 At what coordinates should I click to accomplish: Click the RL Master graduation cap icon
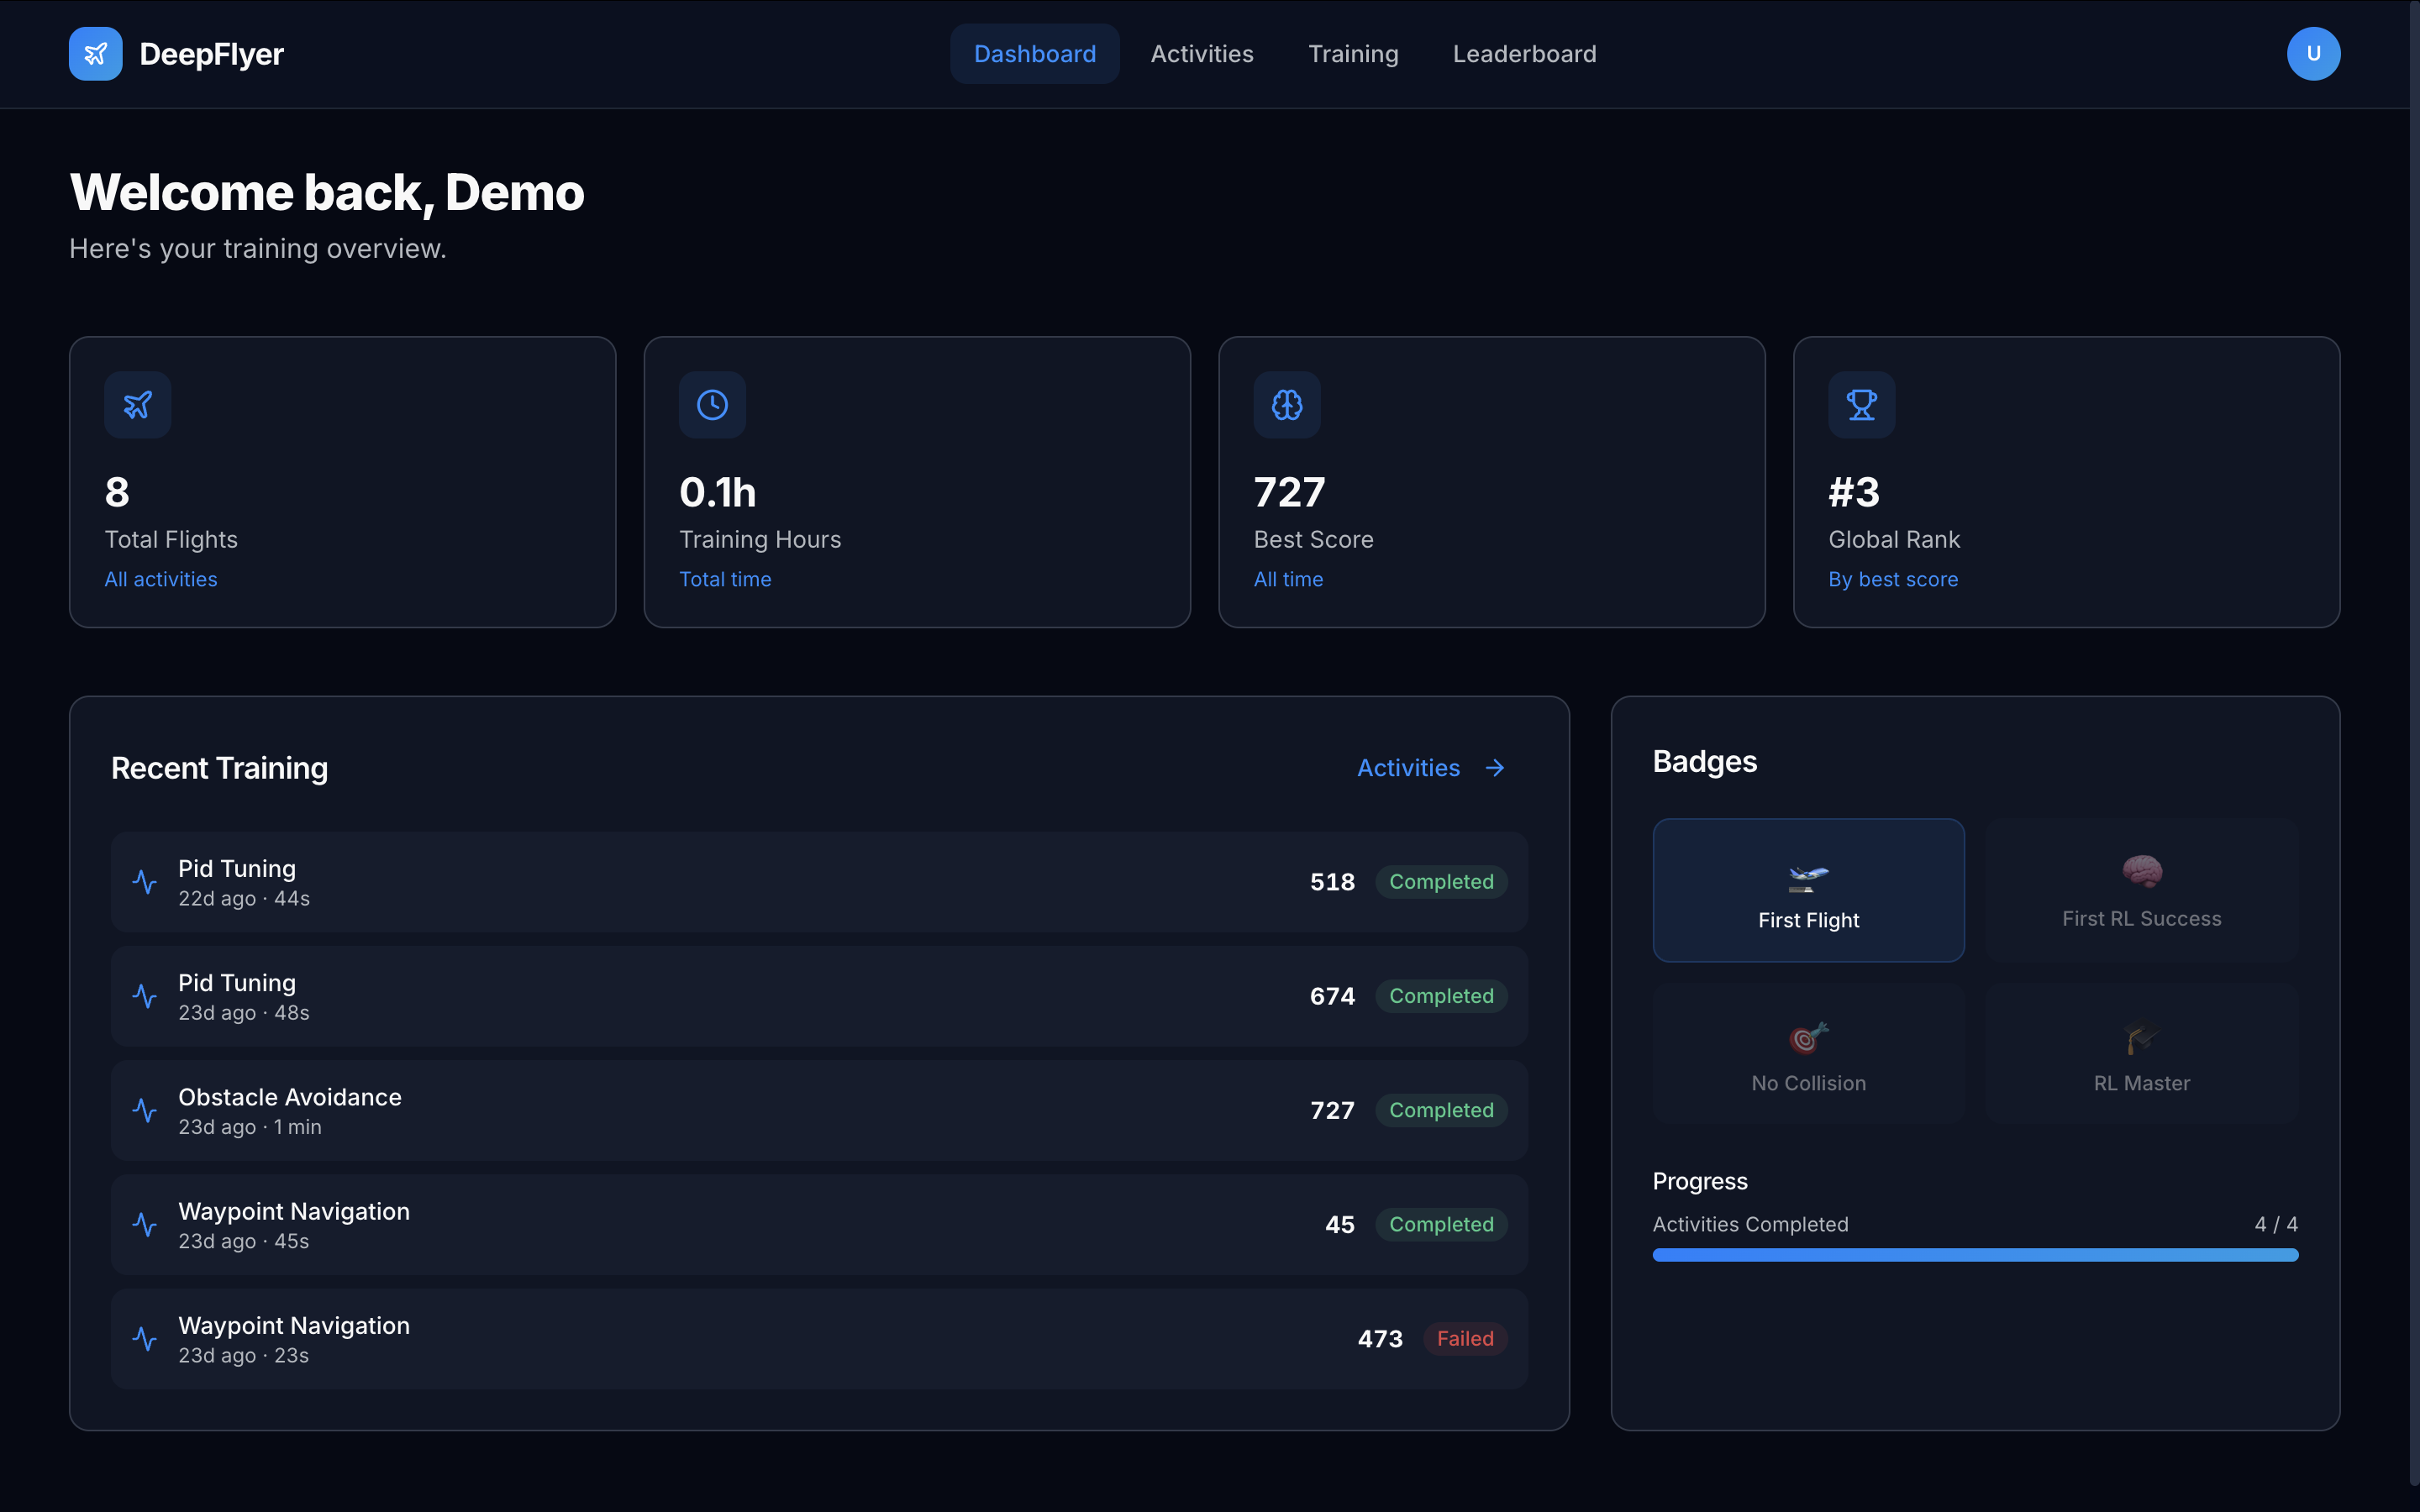2142,1038
